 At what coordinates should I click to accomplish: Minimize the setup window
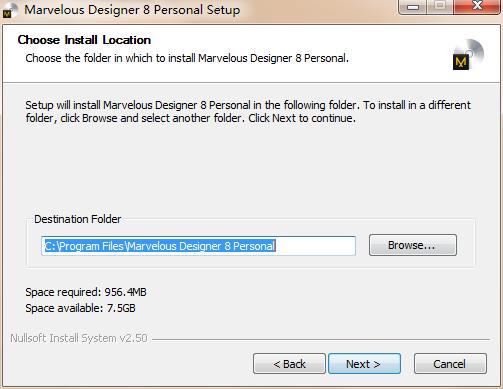click(x=413, y=7)
